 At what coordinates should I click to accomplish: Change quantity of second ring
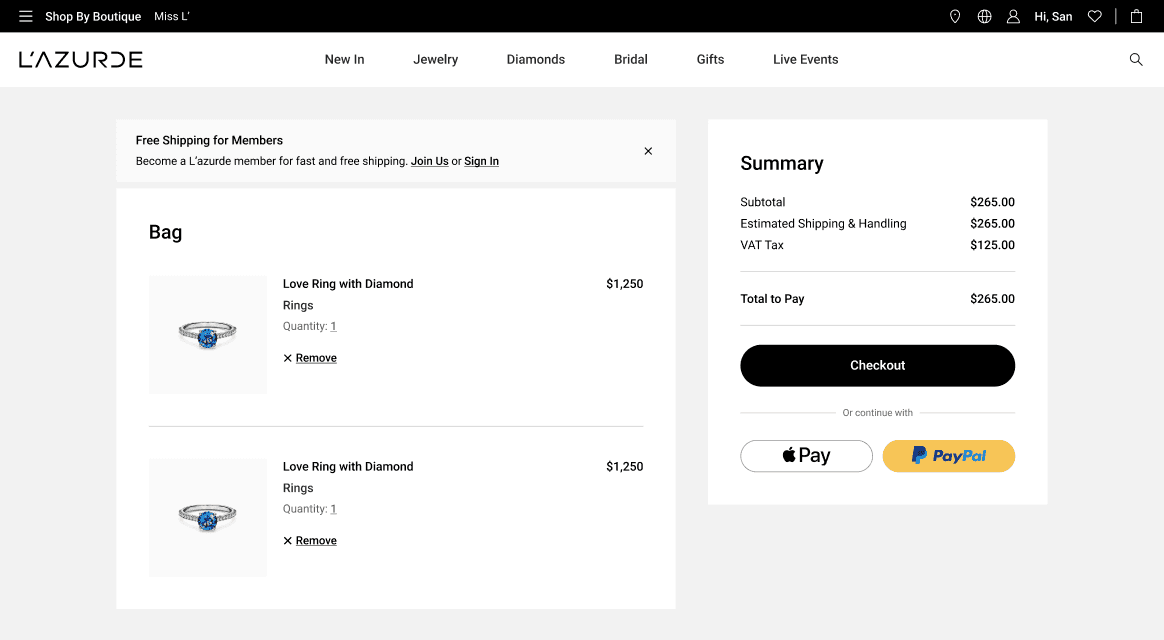pyautogui.click(x=333, y=509)
